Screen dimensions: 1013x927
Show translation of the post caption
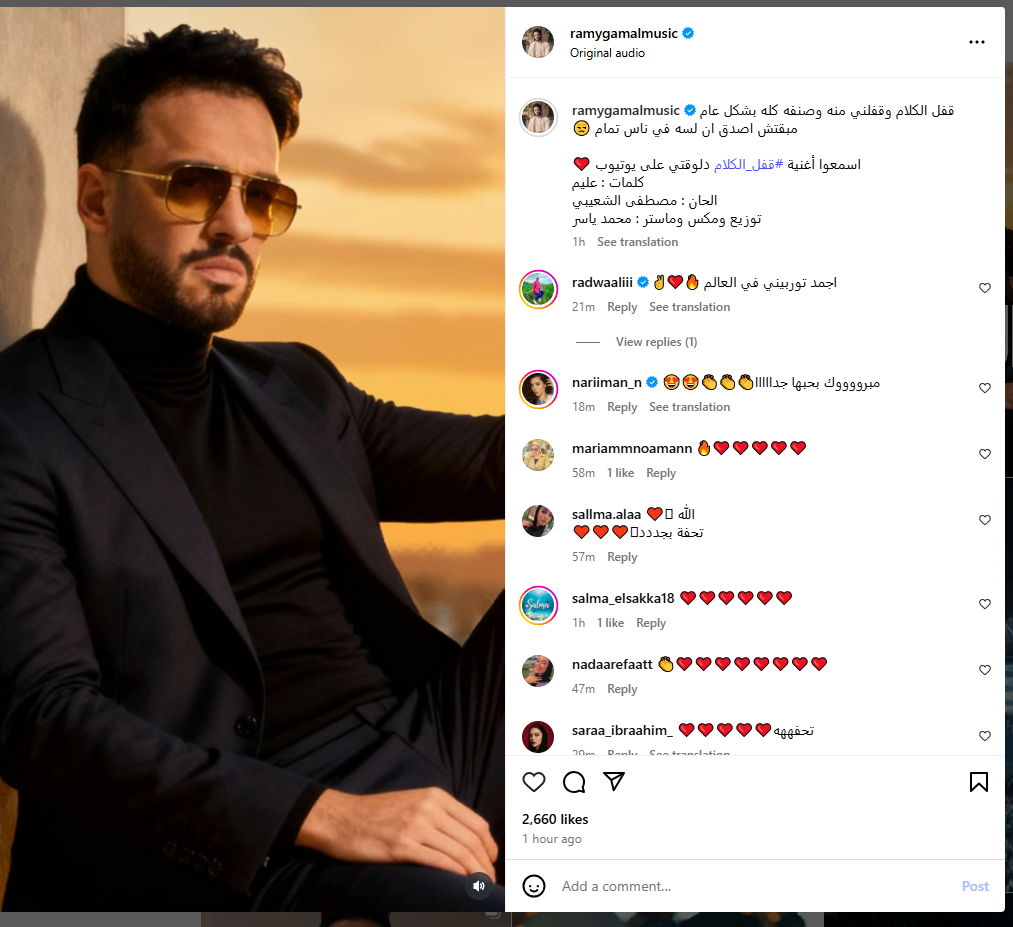[x=637, y=242]
